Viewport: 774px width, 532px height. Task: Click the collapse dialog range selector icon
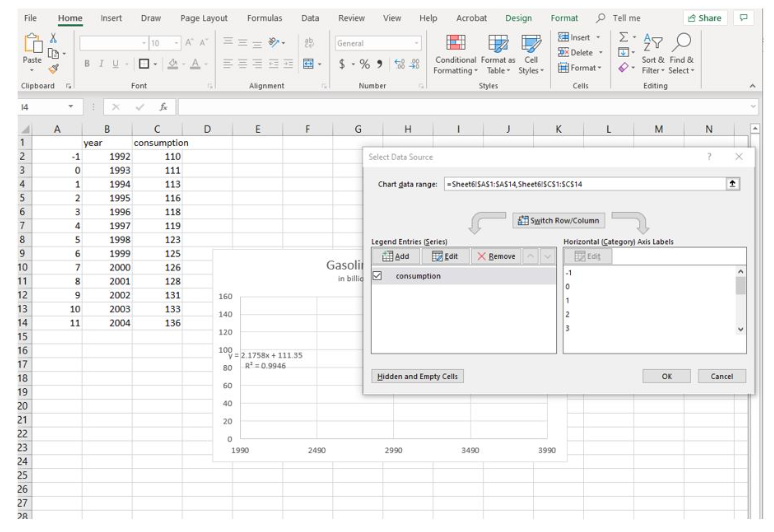732,184
